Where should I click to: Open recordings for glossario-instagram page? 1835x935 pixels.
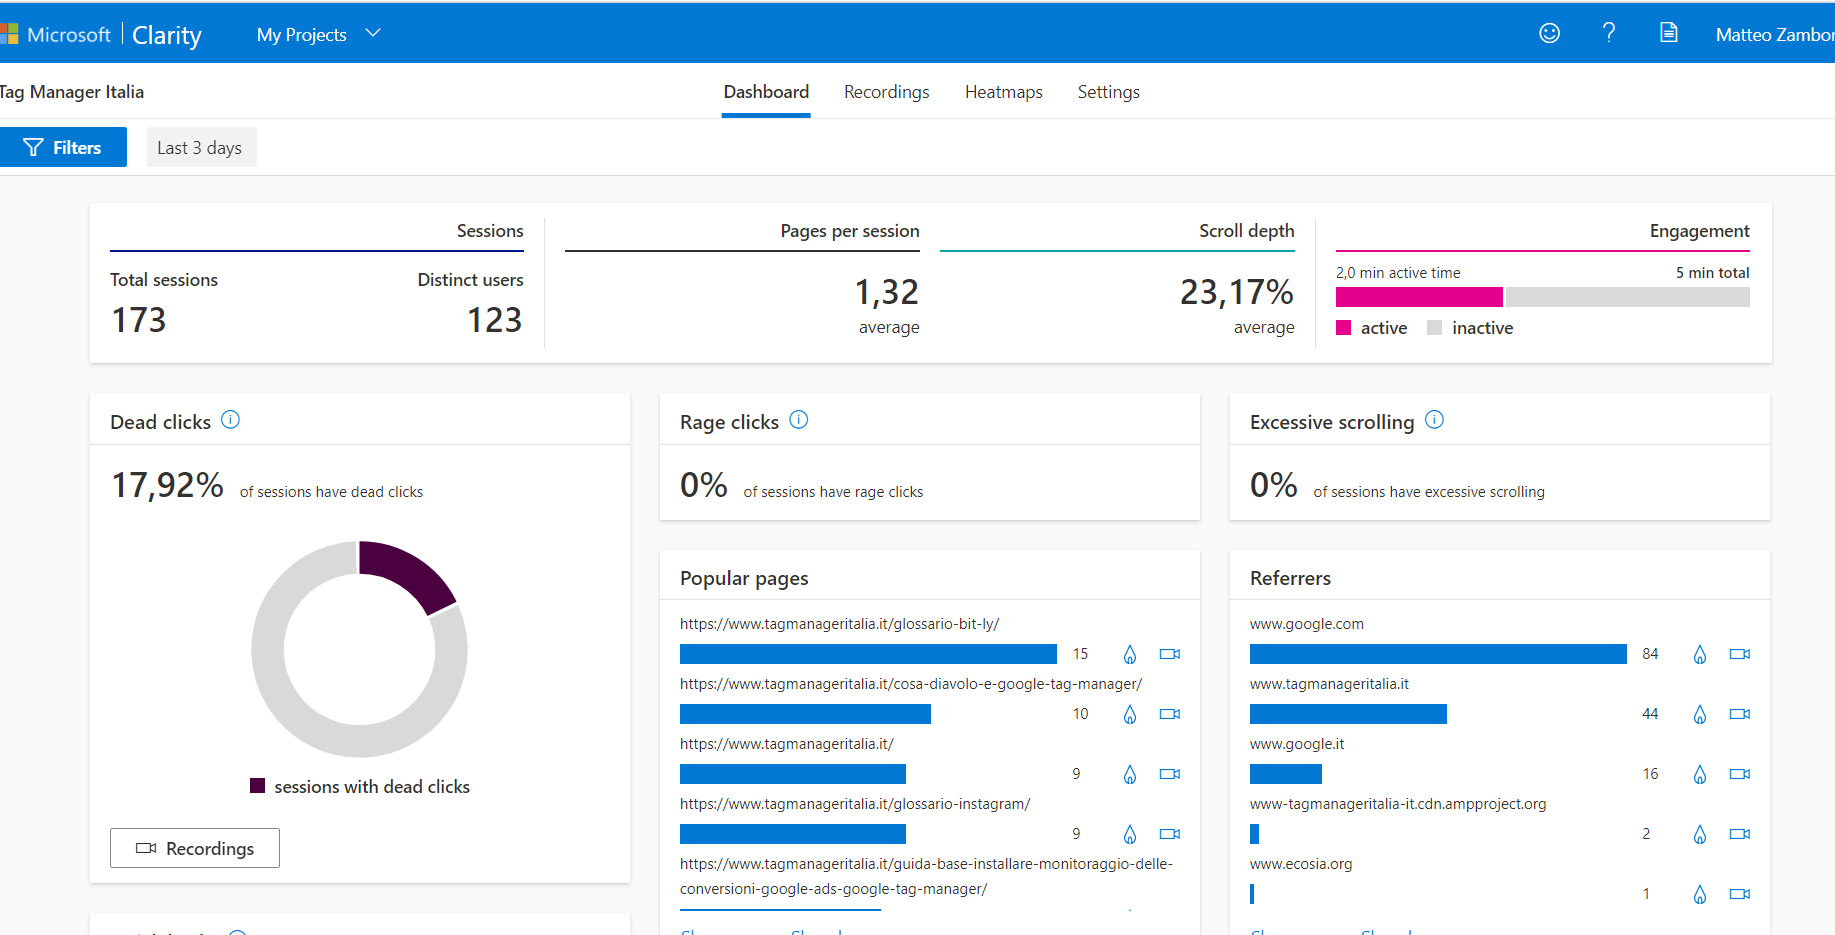coord(1170,834)
